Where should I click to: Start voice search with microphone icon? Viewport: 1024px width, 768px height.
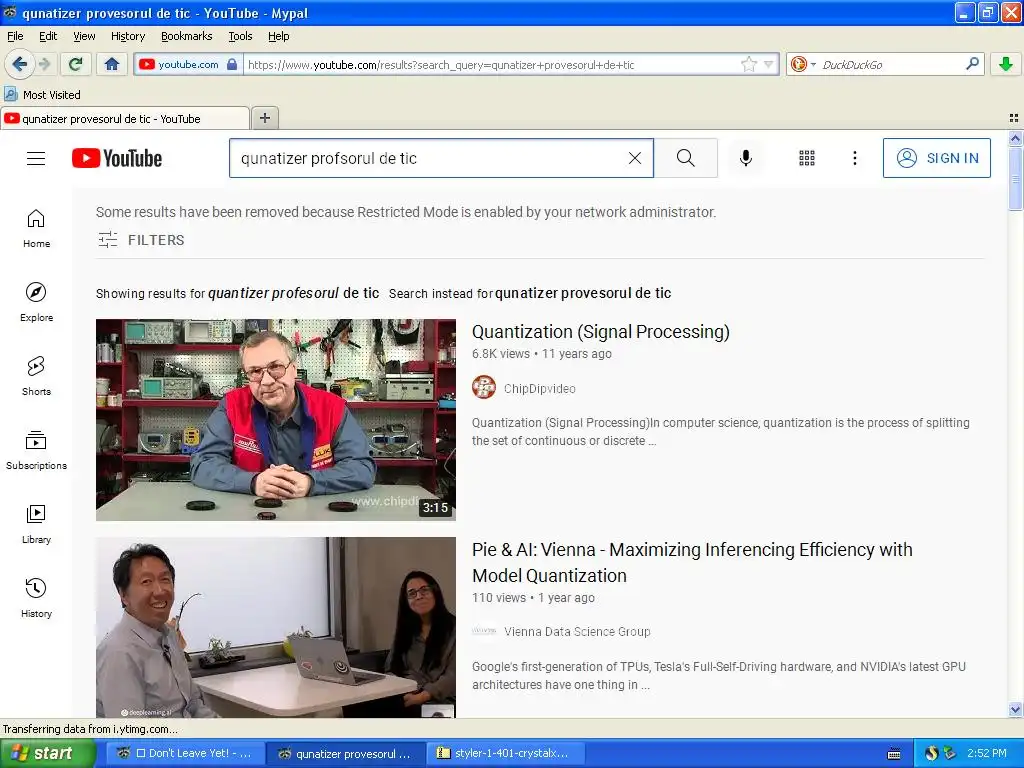(746, 158)
